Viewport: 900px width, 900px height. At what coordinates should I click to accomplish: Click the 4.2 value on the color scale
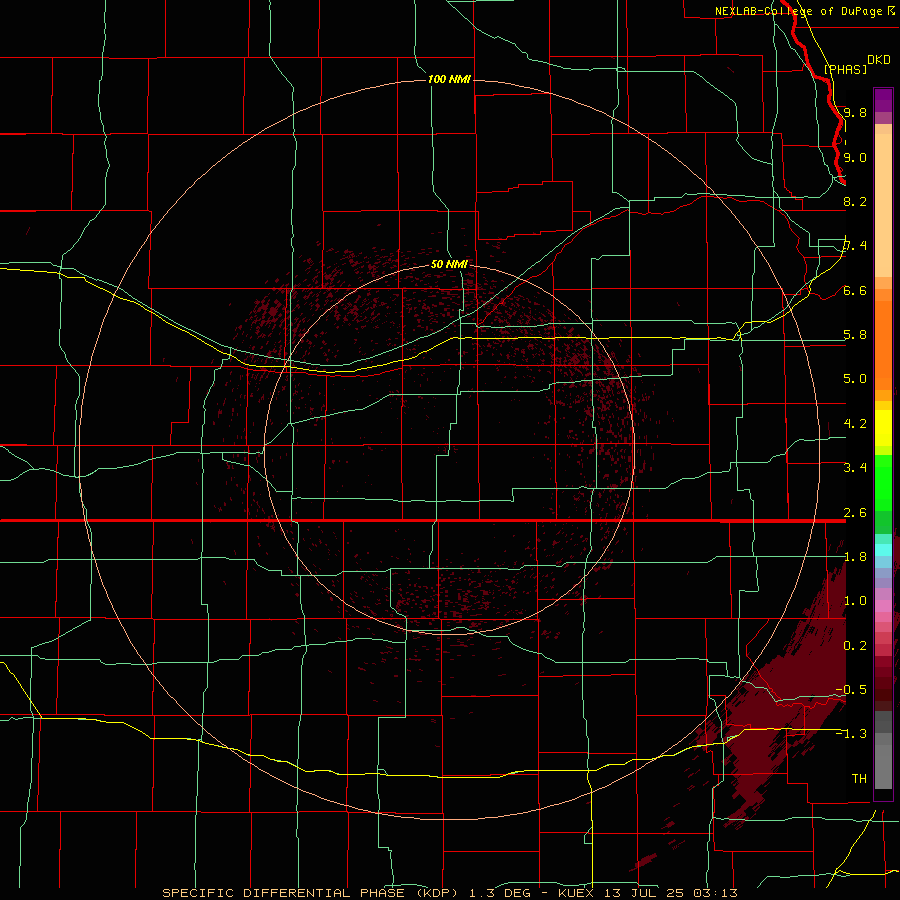(855, 424)
